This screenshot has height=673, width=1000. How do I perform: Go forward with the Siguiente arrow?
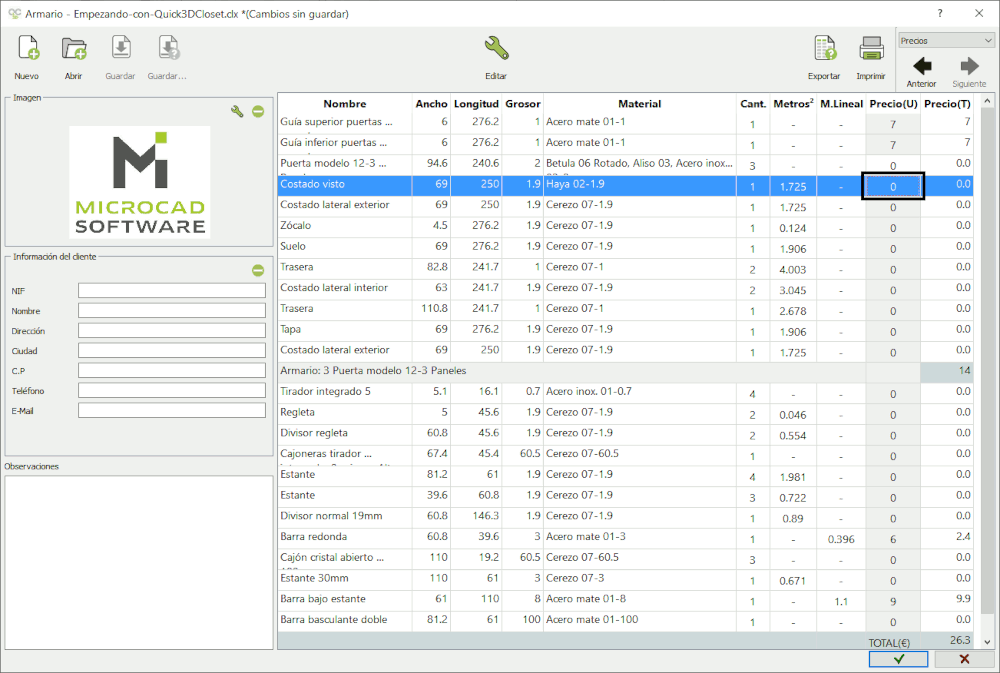(969, 66)
